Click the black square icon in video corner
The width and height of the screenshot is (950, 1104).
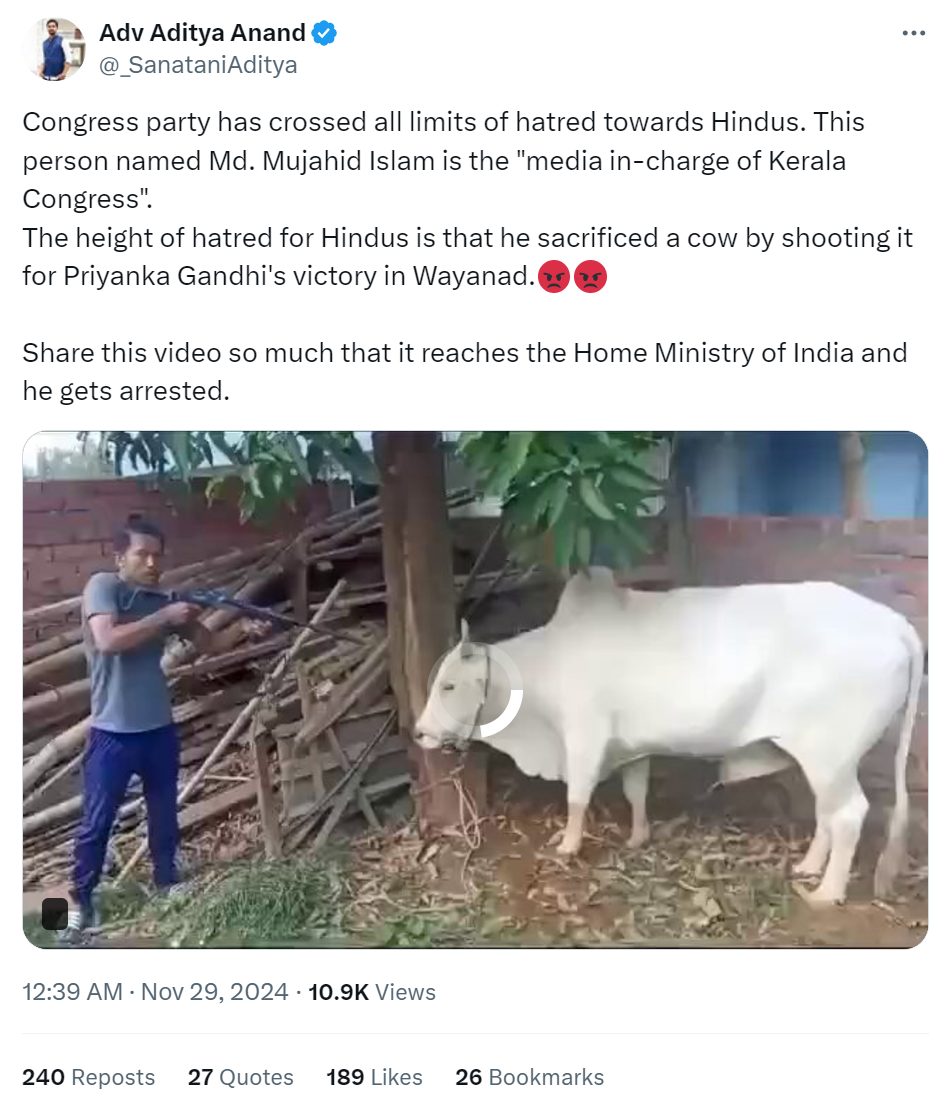55,913
